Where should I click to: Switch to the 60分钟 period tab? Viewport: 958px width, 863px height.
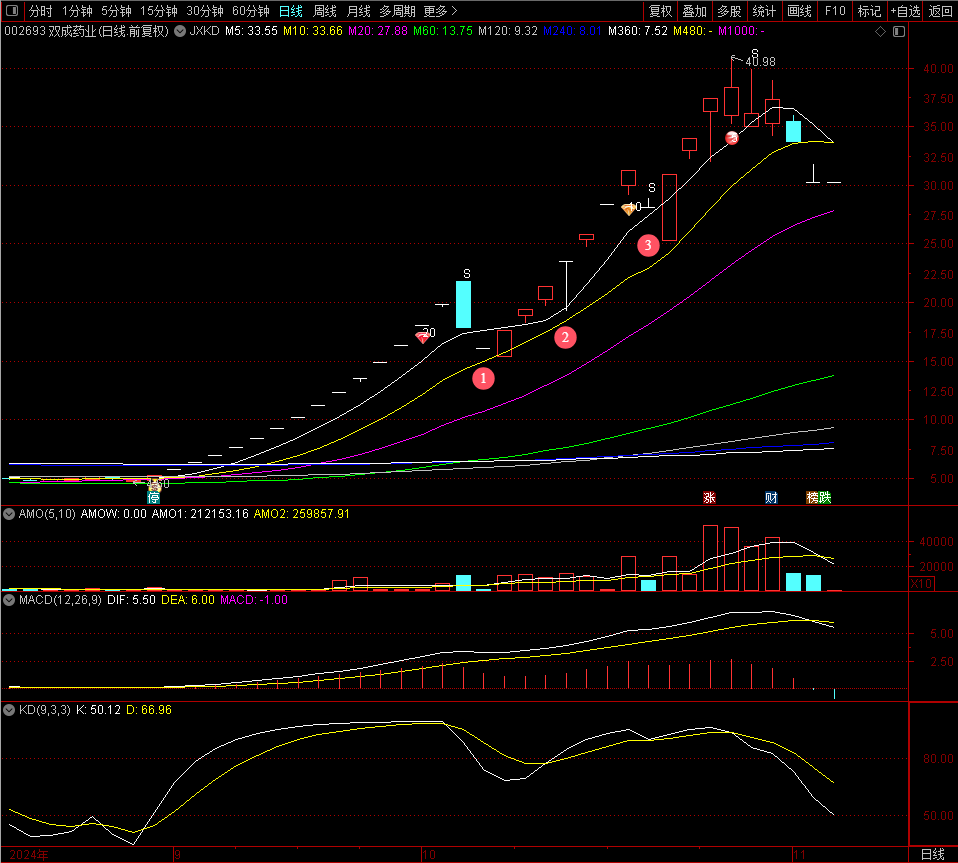(x=250, y=11)
